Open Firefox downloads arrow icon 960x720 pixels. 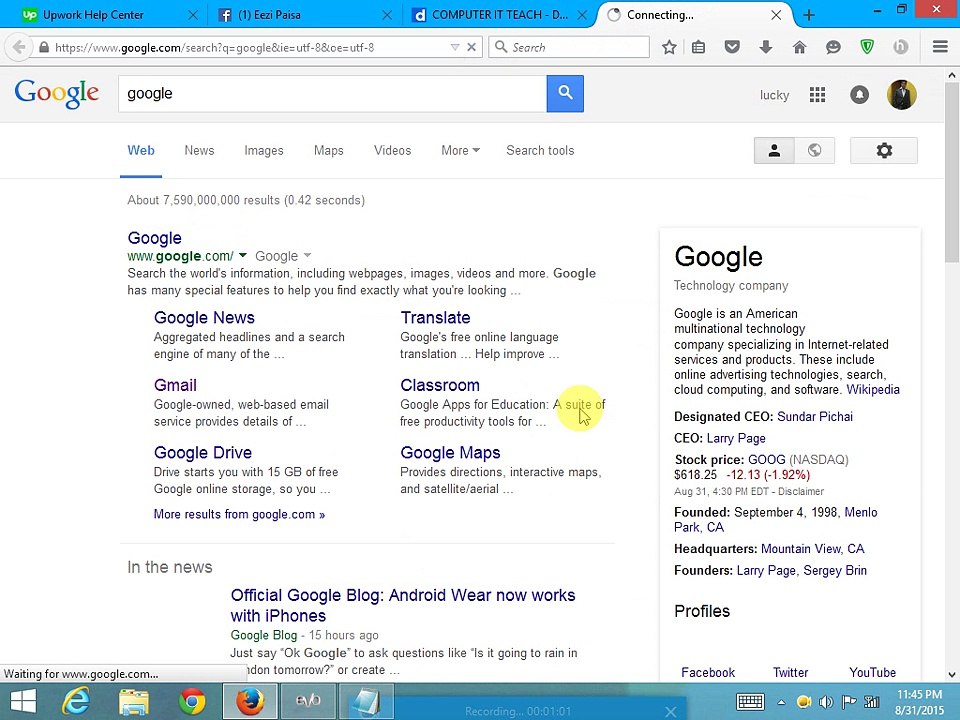(765, 47)
